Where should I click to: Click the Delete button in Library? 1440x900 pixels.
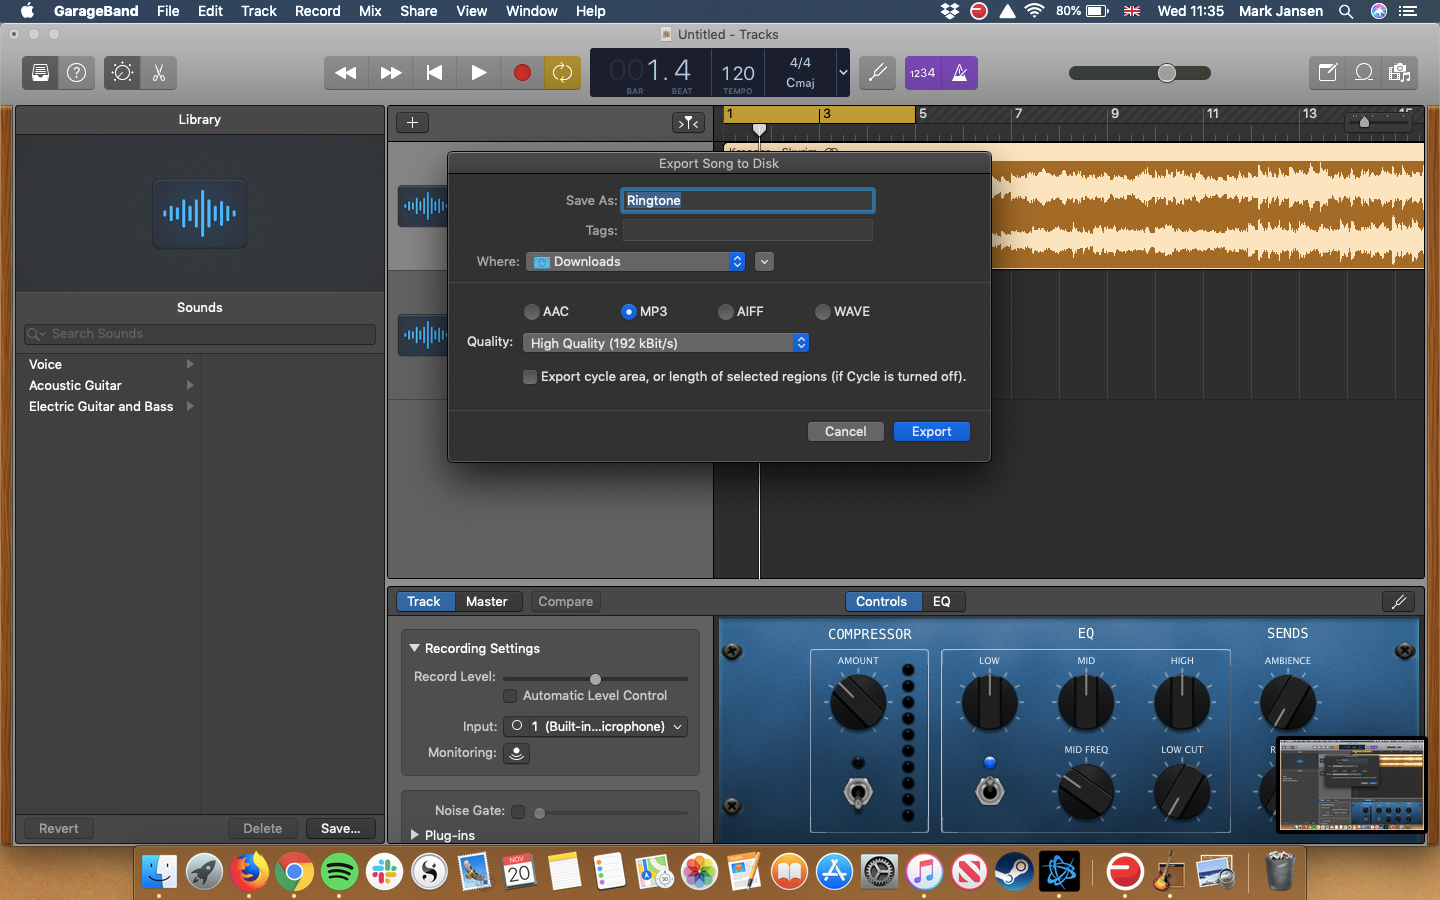click(263, 828)
